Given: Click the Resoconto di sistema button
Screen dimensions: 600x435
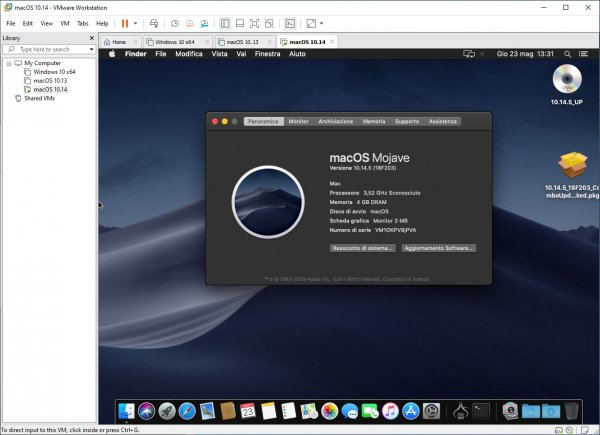Looking at the screenshot, I should [x=363, y=248].
